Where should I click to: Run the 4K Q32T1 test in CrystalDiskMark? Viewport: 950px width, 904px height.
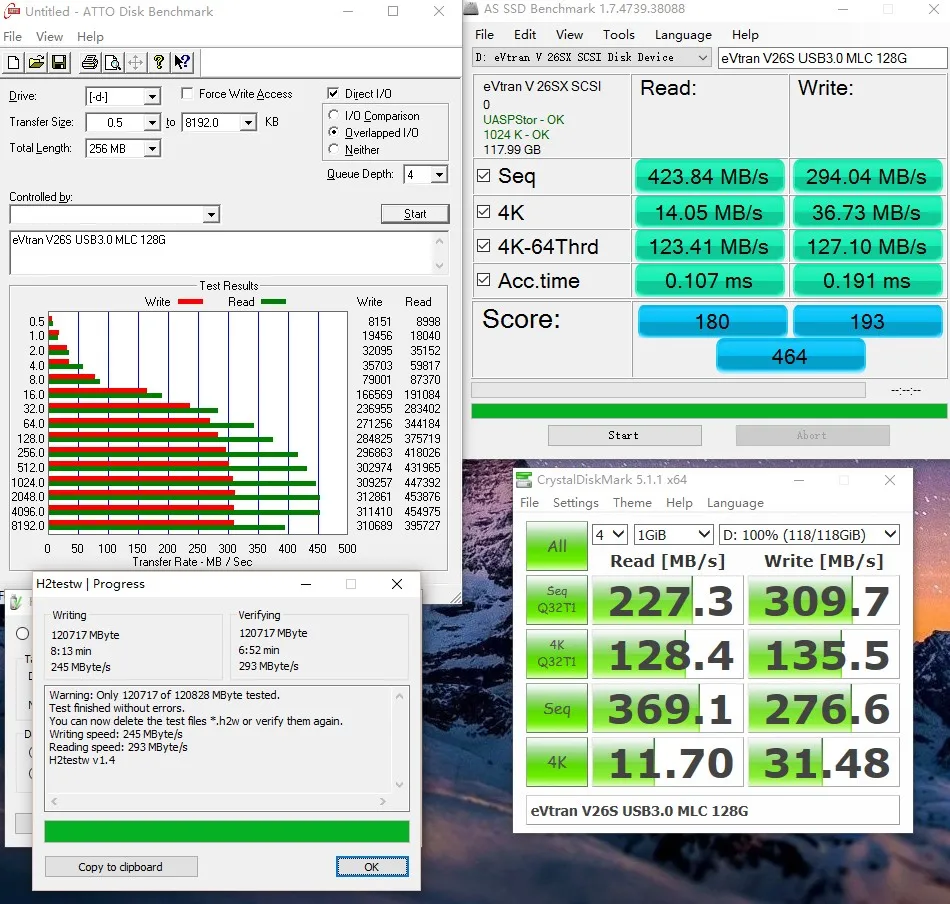click(x=557, y=653)
